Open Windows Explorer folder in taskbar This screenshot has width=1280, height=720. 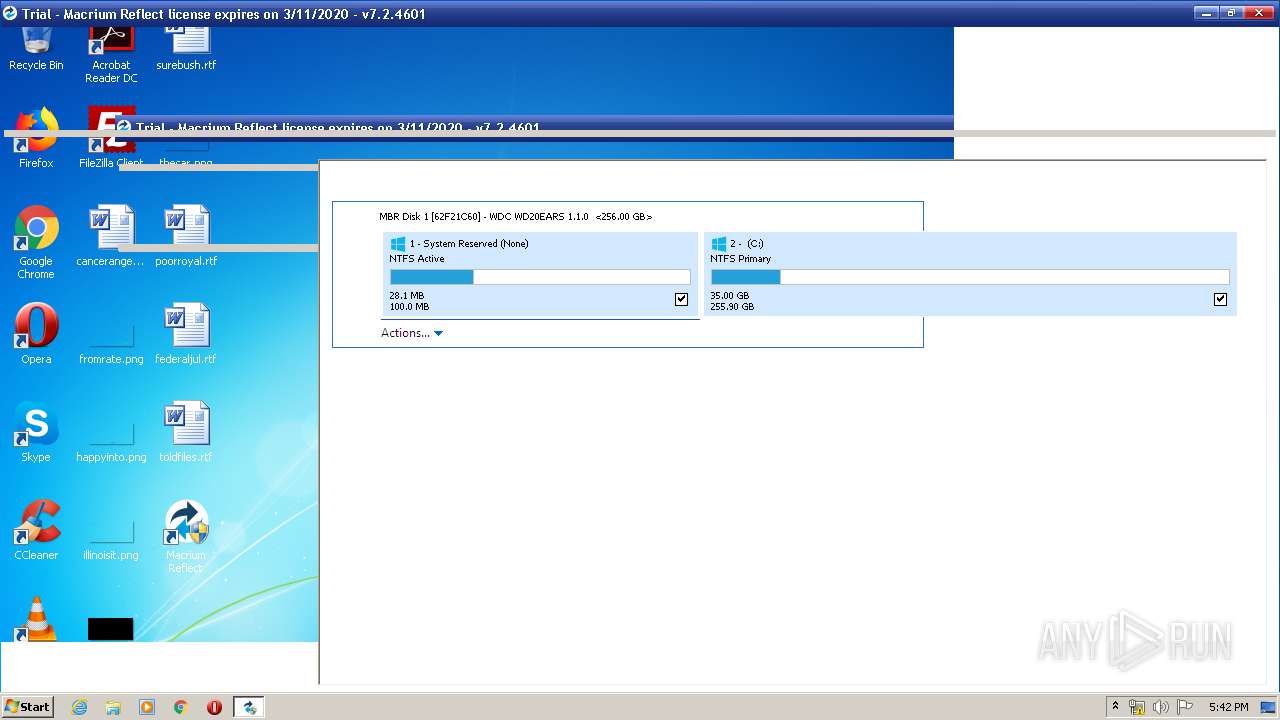pyautogui.click(x=113, y=707)
